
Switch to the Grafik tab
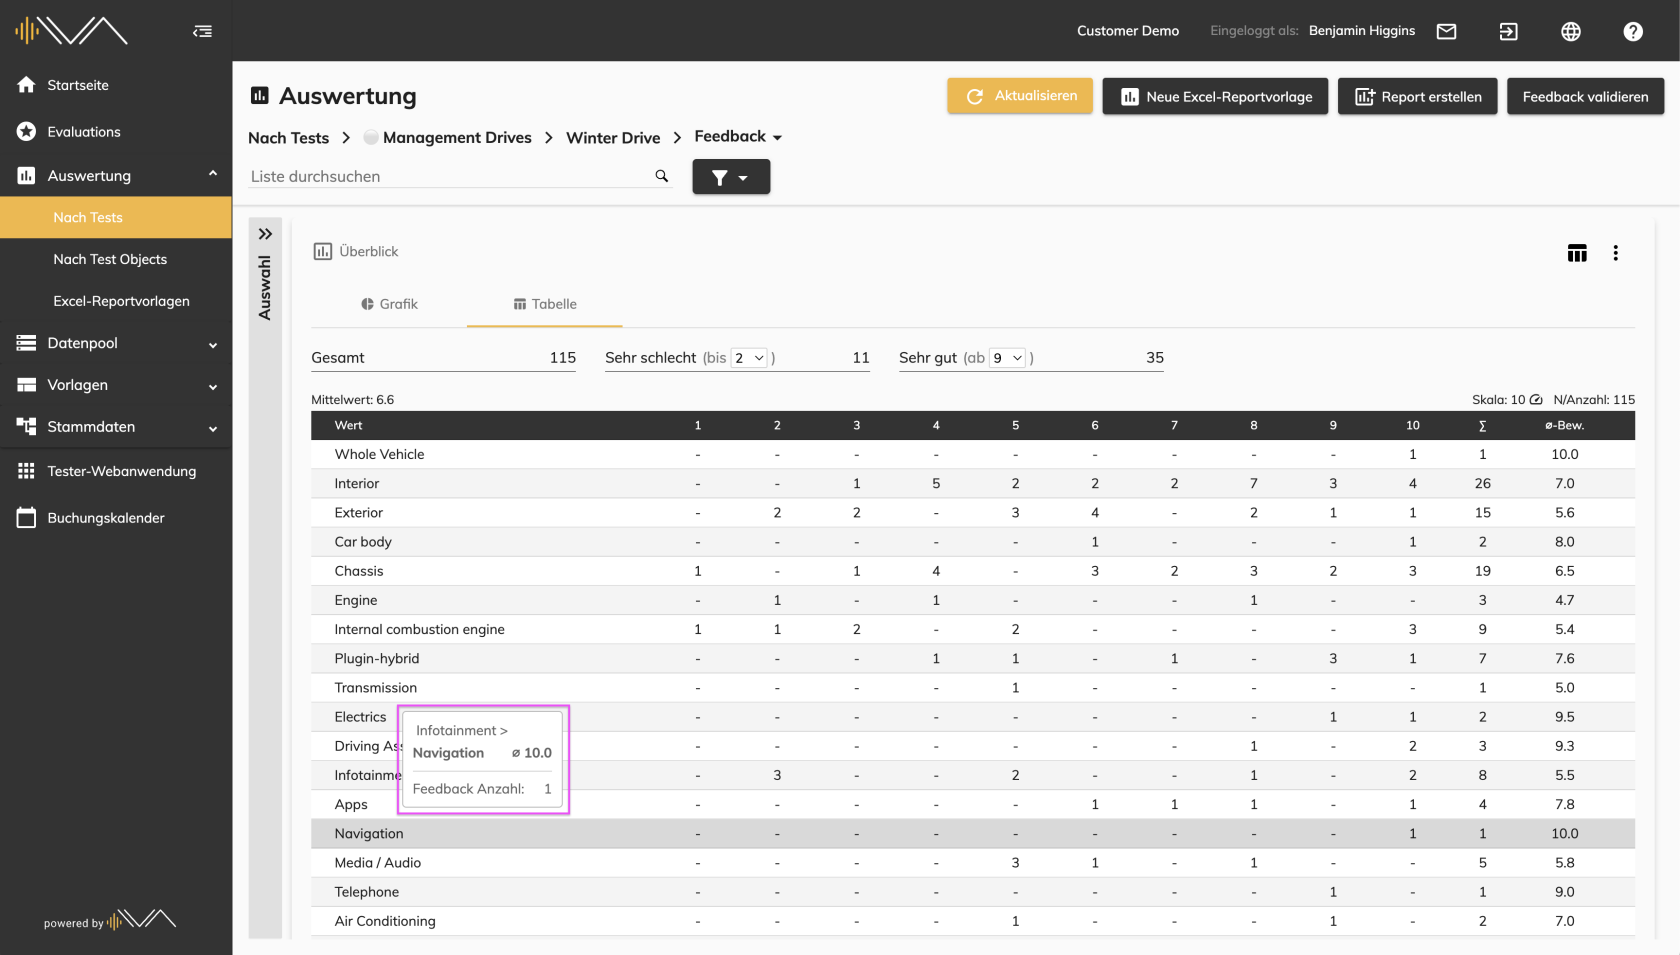pyautogui.click(x=389, y=304)
